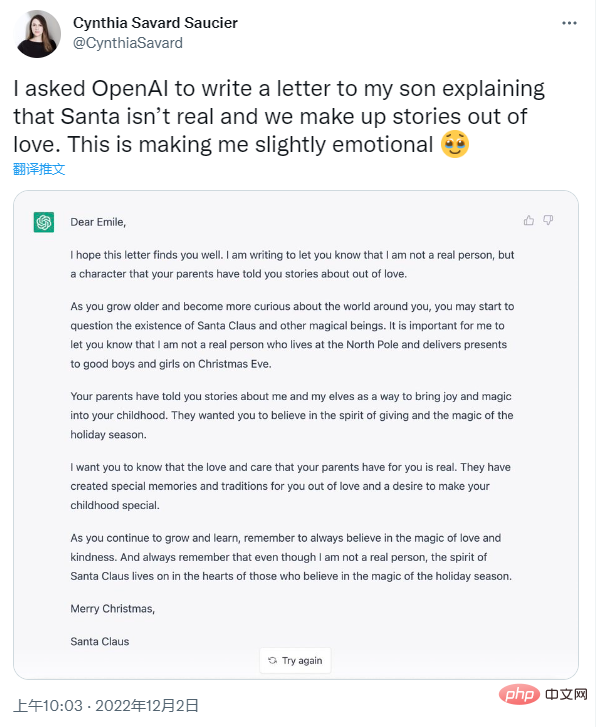Open Cynthia Savard Saucier's profile avatar
Screen dimensions: 598x727
point(38,34)
